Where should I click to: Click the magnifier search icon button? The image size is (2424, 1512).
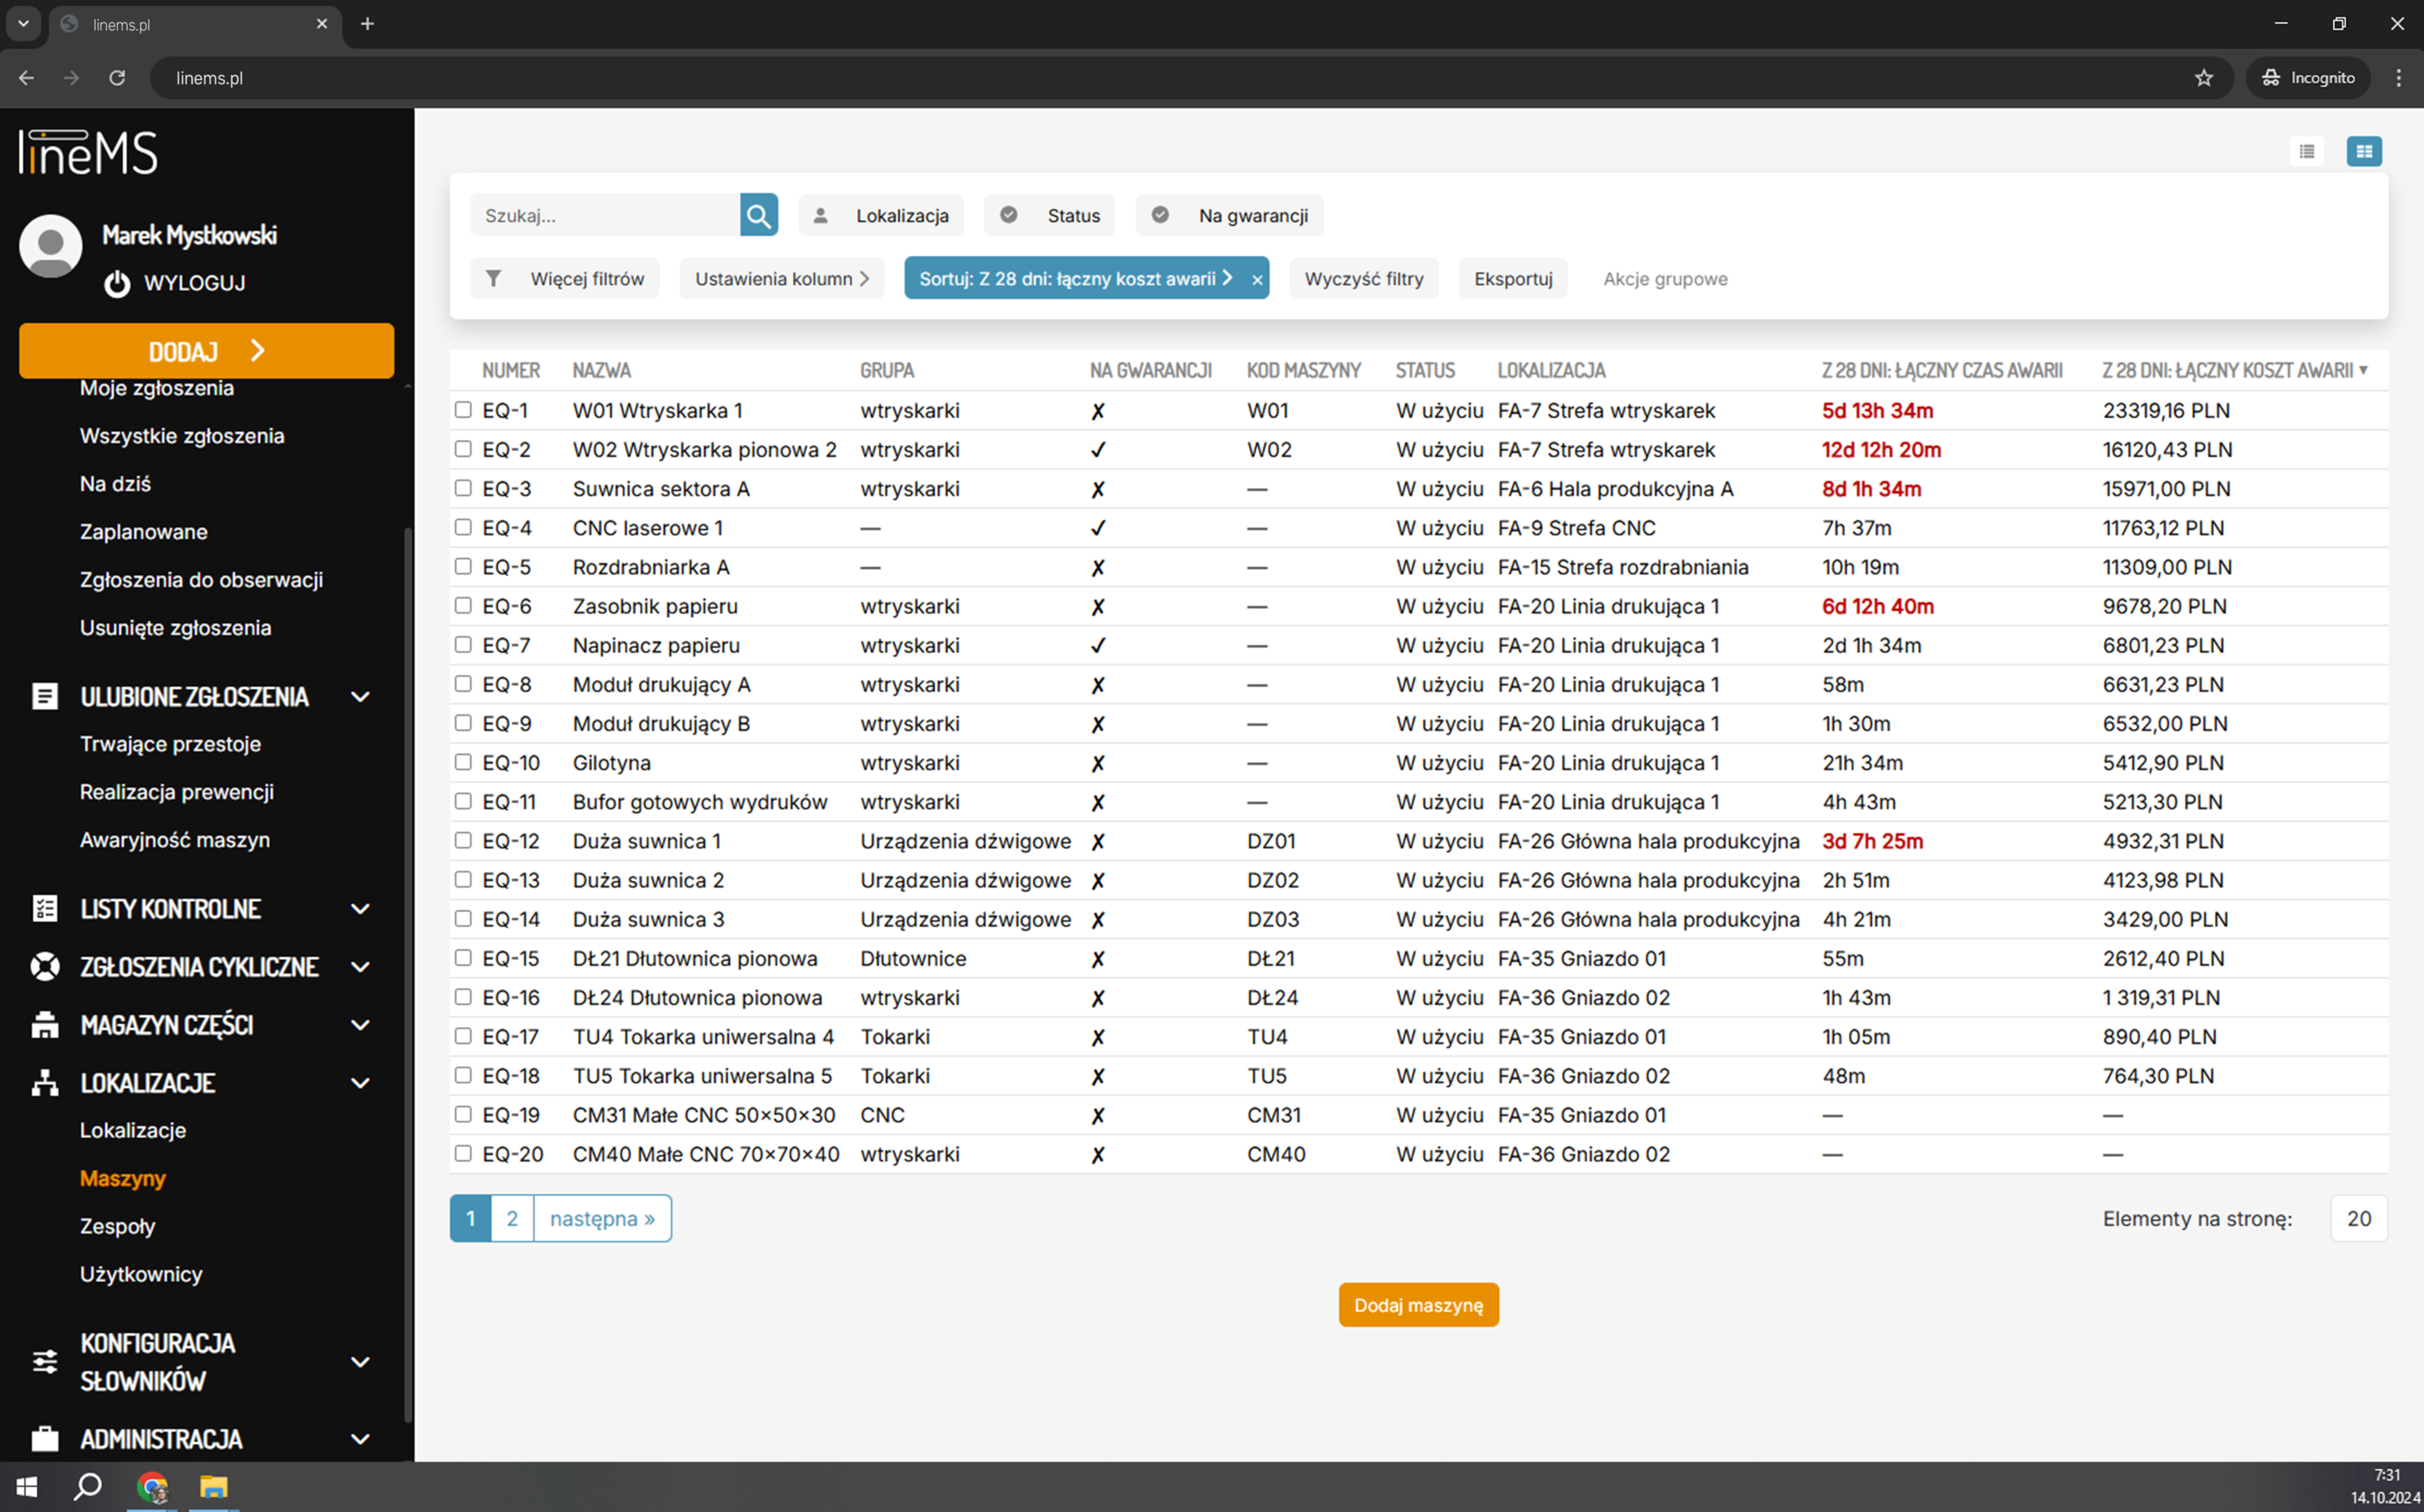point(758,215)
